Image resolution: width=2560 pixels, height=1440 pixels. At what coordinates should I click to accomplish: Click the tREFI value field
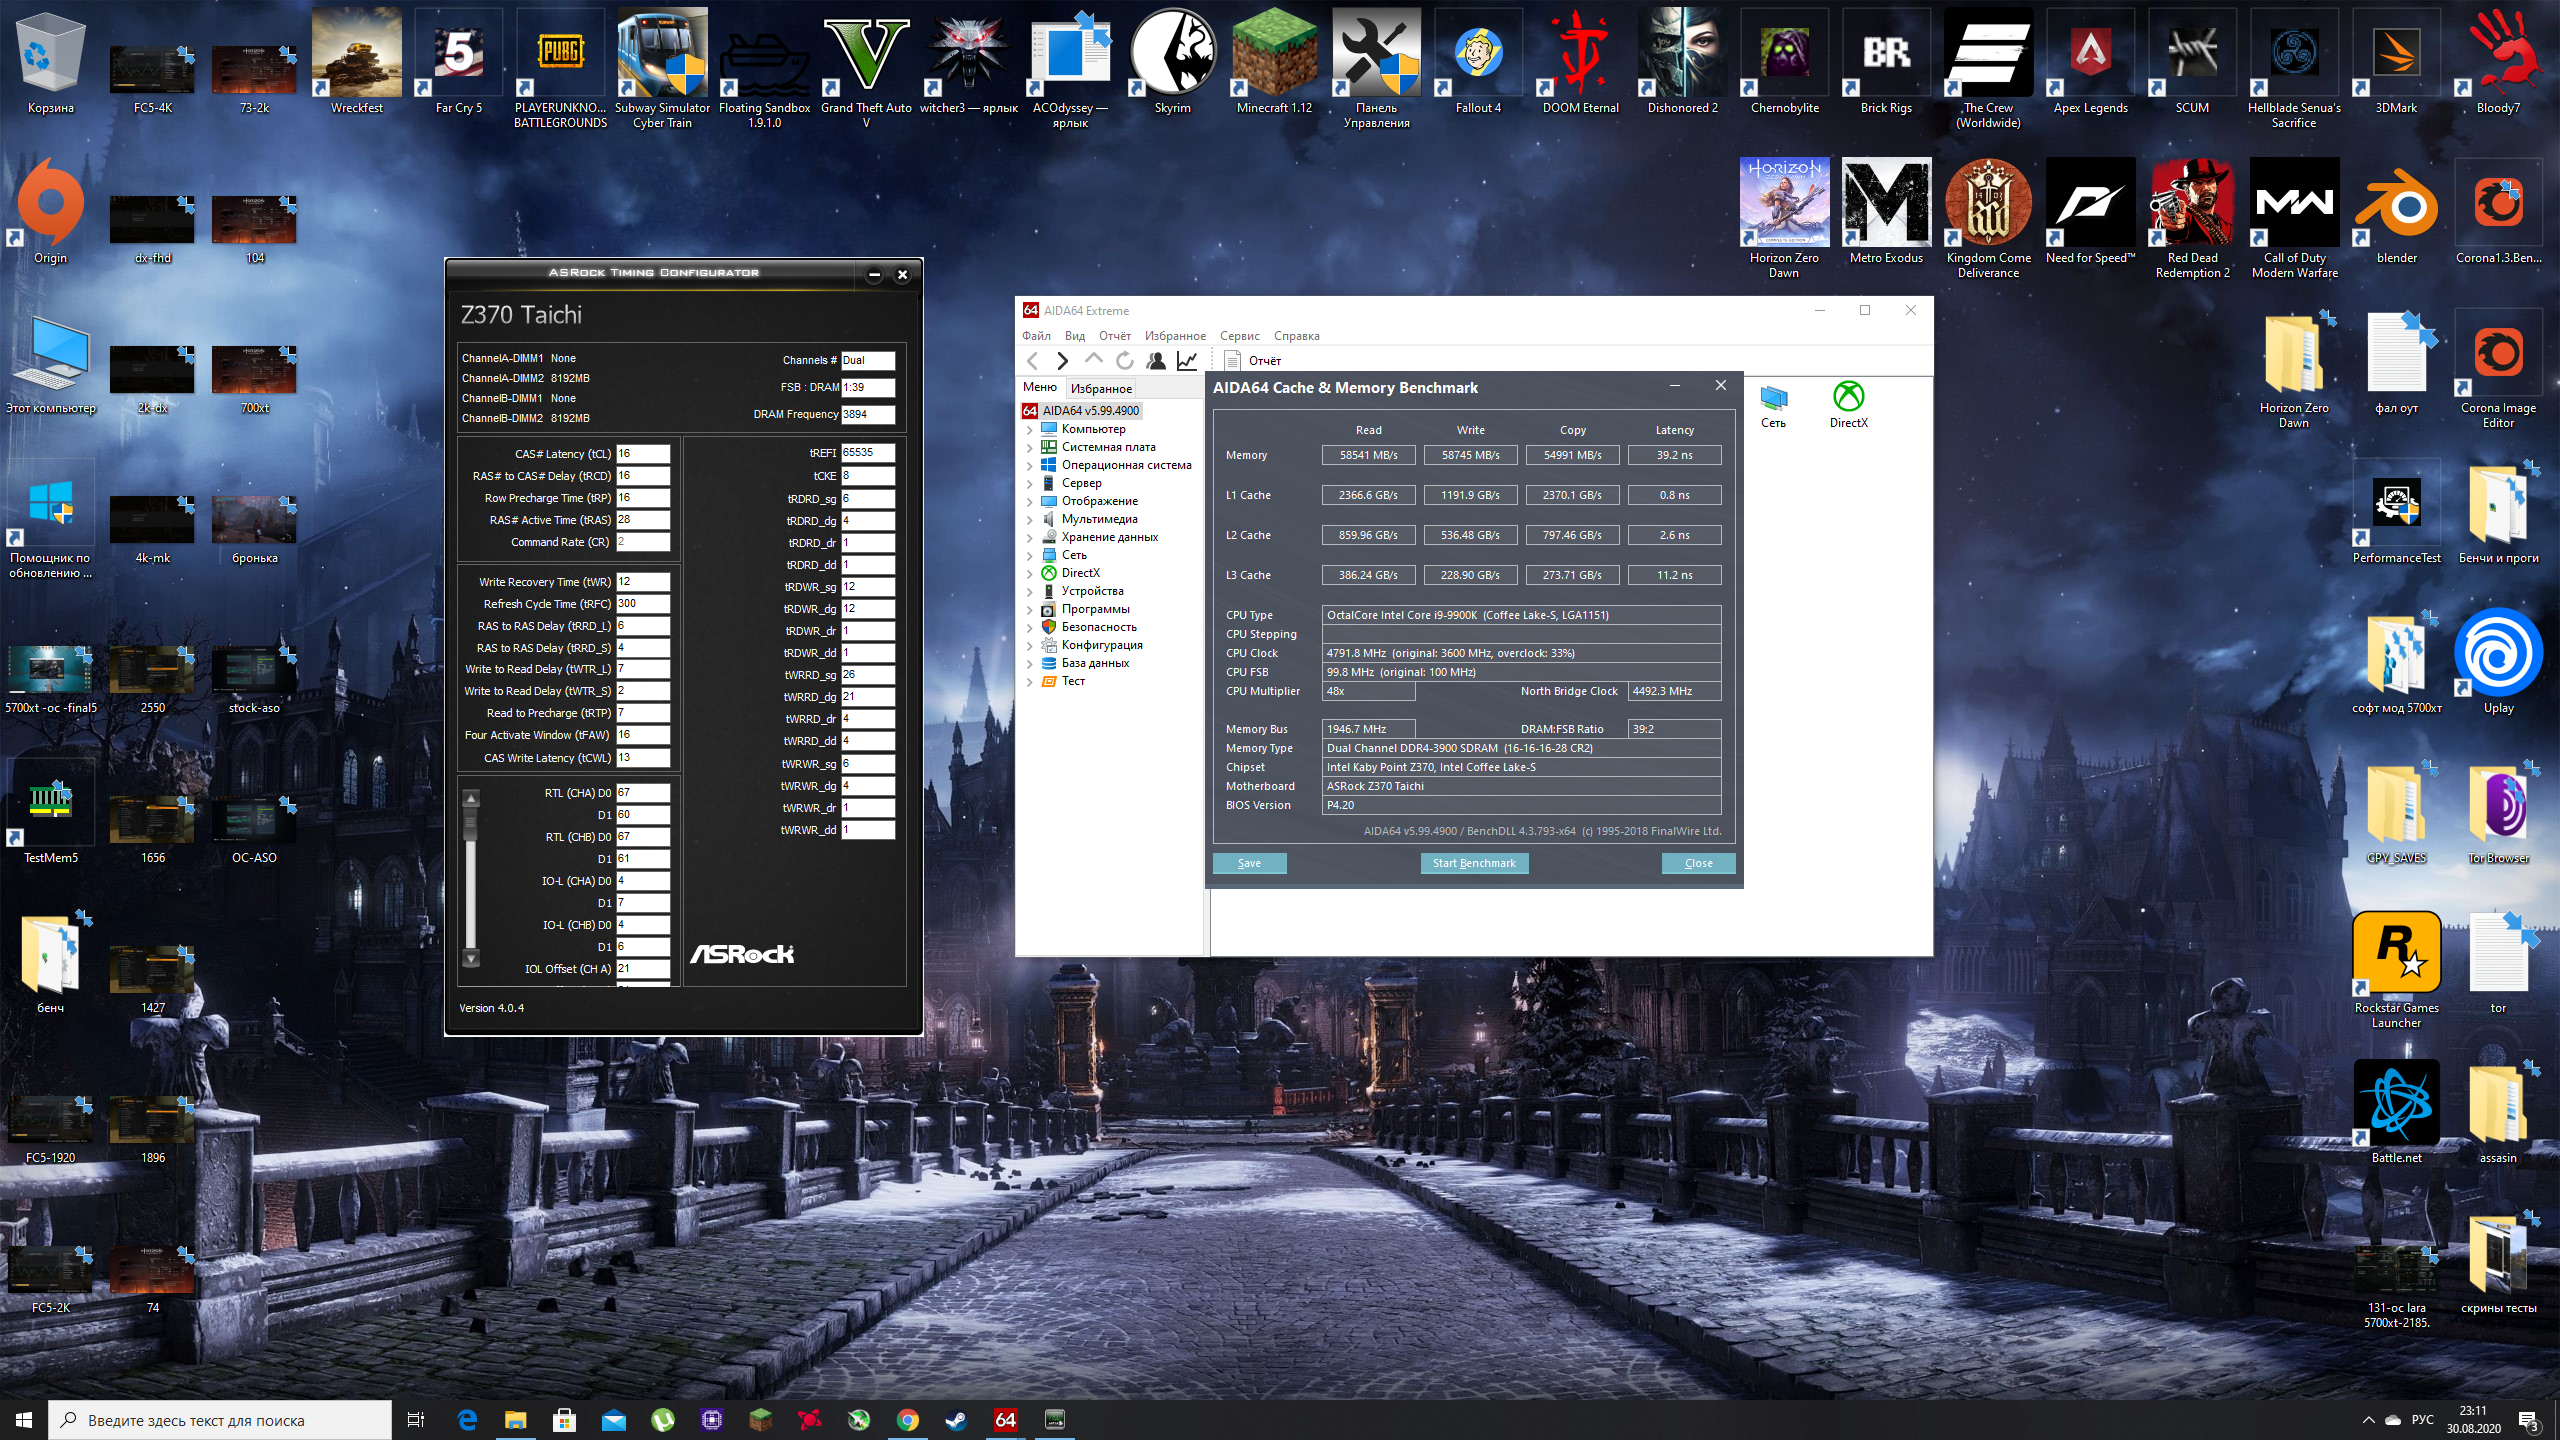click(x=867, y=453)
